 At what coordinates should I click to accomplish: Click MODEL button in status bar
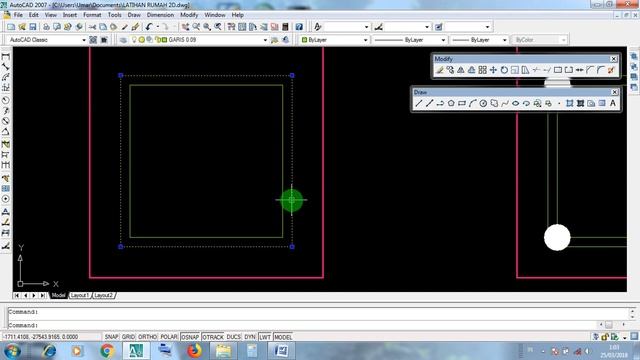click(283, 337)
